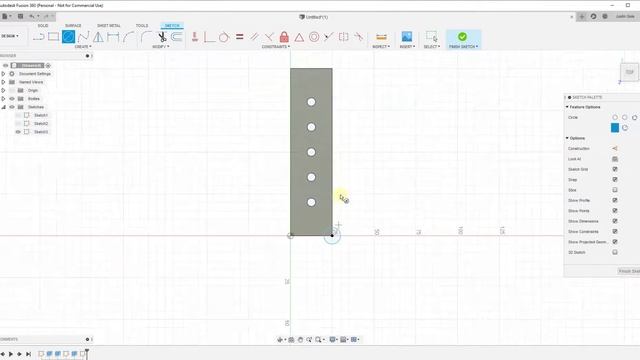Screen dimensions: 640x360
Task: Click the active Circle tool icon
Action: pyautogui.click(x=69, y=37)
